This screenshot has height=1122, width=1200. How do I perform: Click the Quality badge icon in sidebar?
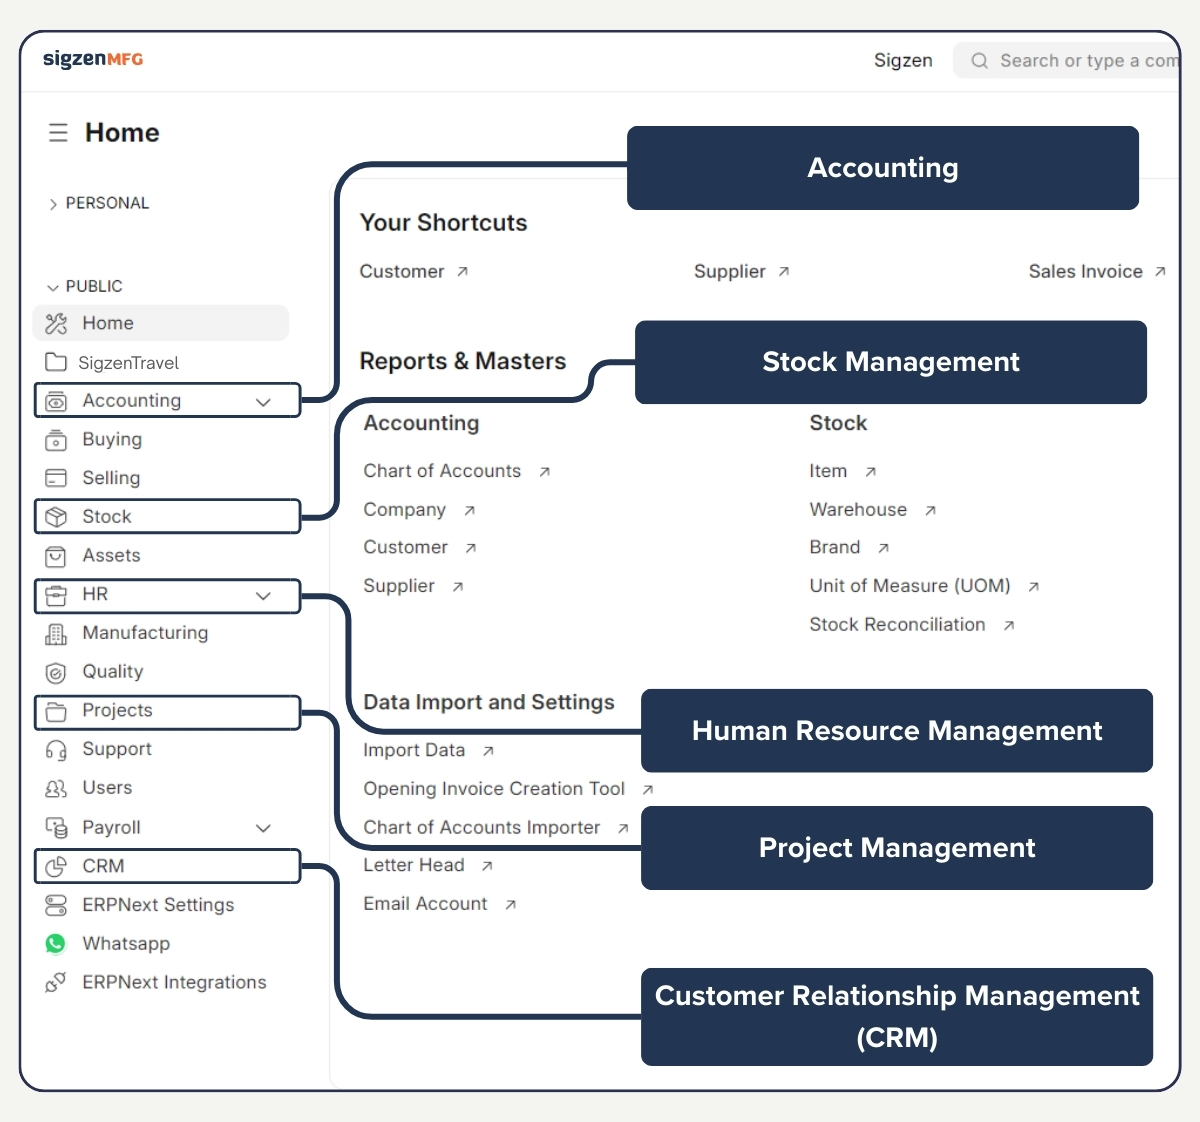(56, 671)
